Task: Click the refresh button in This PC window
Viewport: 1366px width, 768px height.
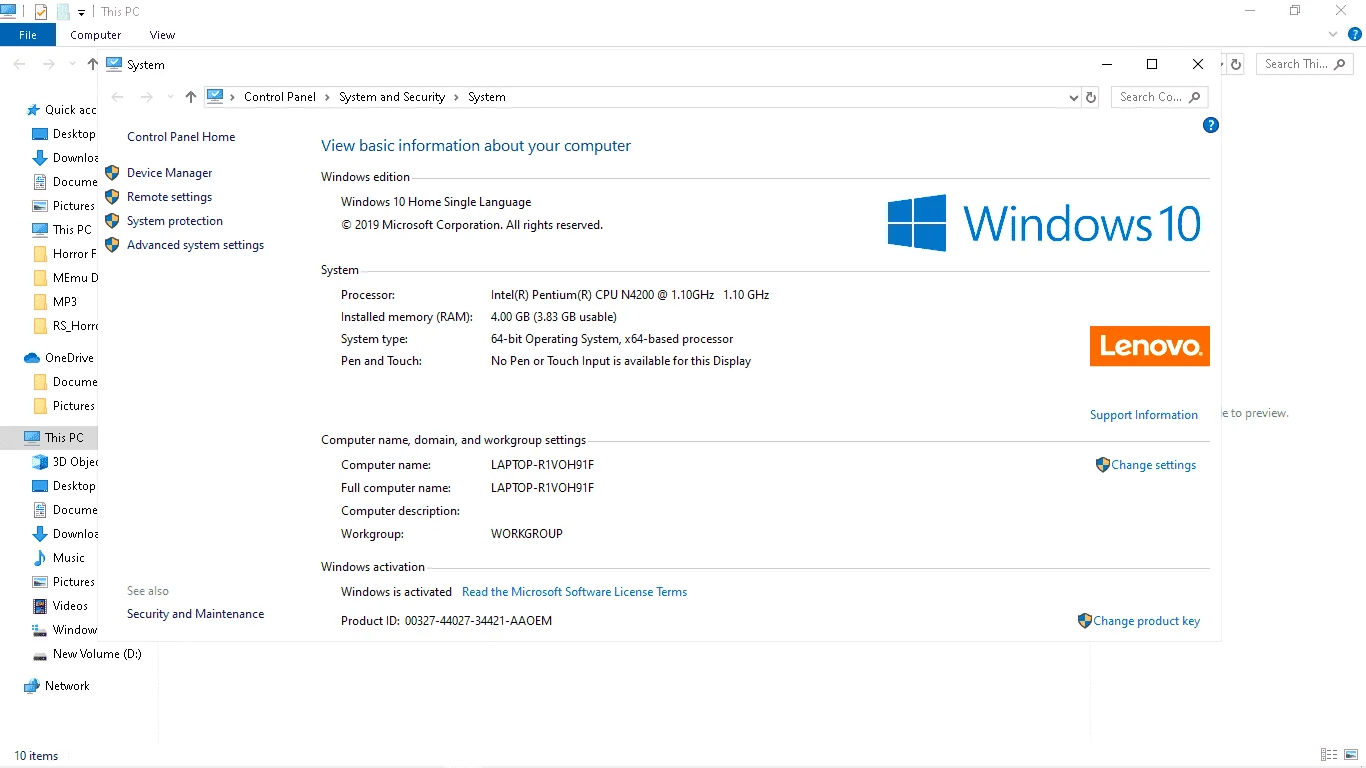Action: tap(1236, 64)
